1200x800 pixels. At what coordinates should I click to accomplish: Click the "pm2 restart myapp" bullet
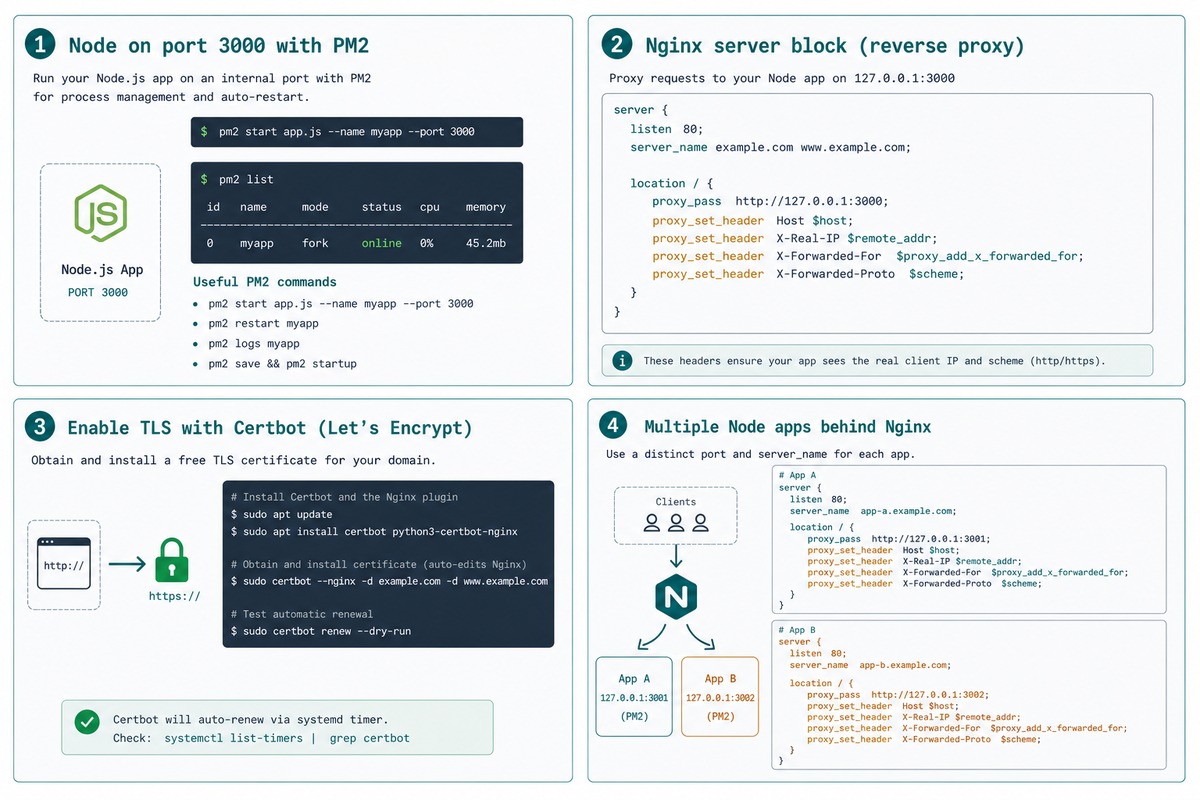click(264, 323)
